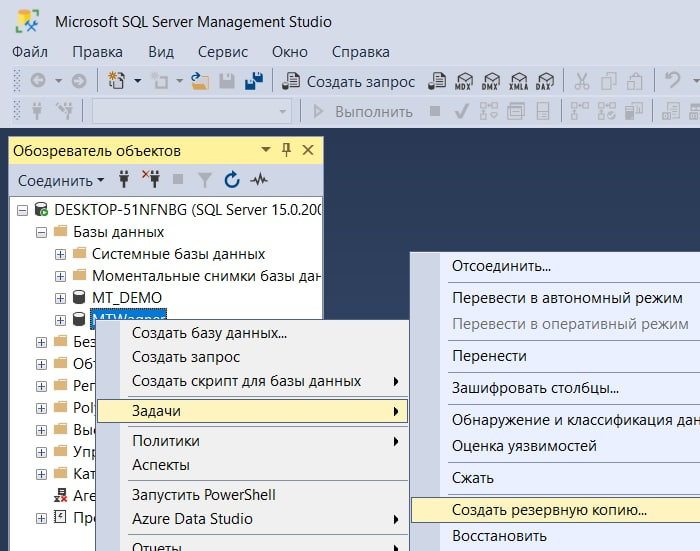The width and height of the screenshot is (700, 551).
Task: Pin the Object Explorer panel
Action: [287, 150]
